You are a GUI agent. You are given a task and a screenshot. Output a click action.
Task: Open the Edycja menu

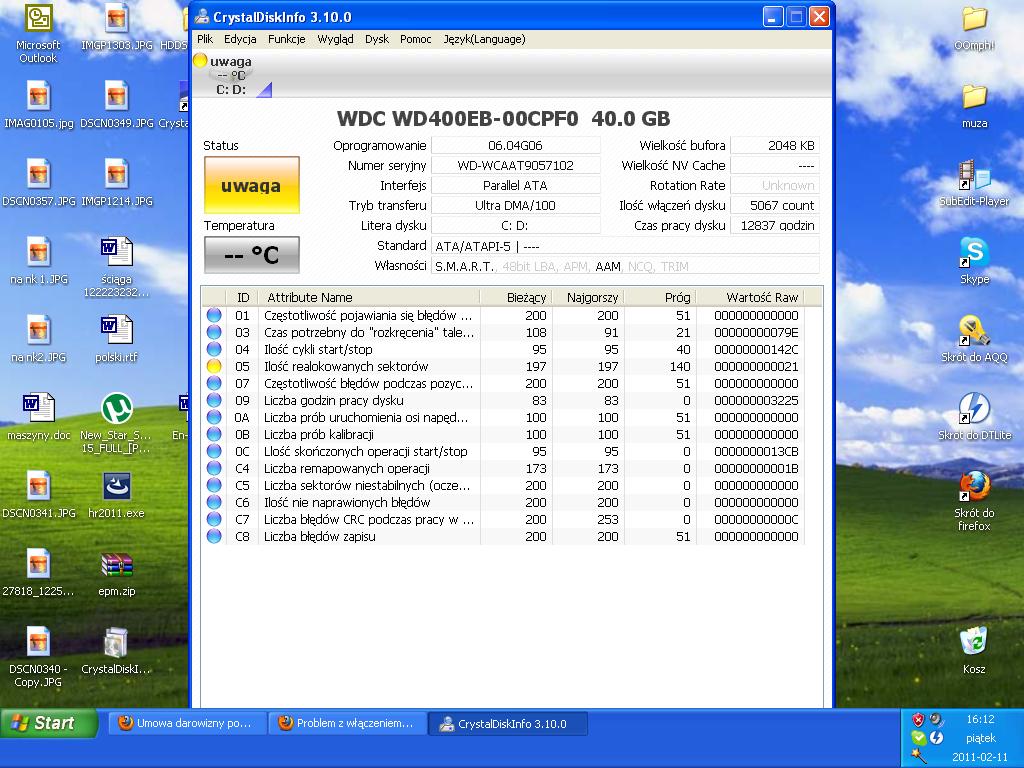240,39
